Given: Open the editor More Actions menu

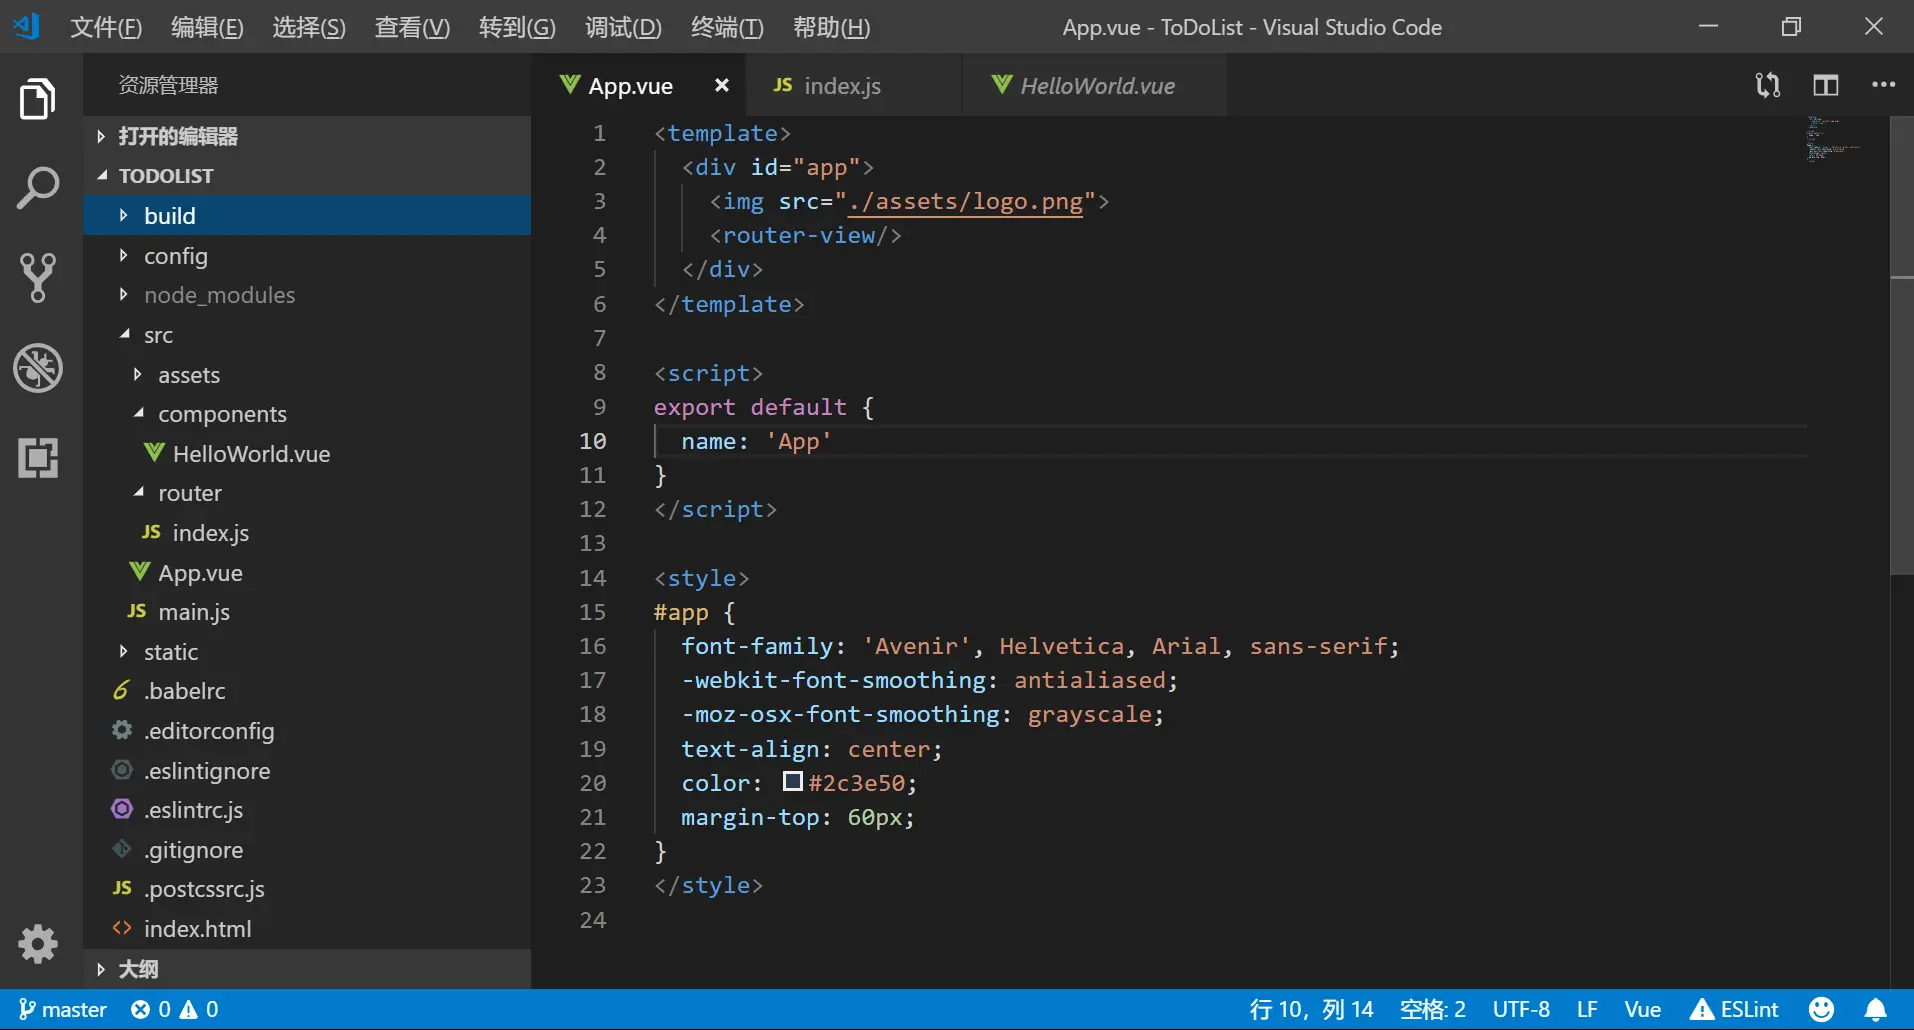Looking at the screenshot, I should pyautogui.click(x=1884, y=85).
